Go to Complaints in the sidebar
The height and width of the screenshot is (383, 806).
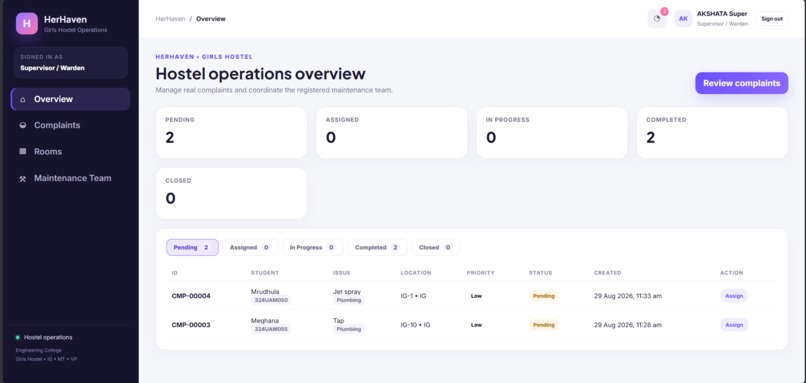[x=70, y=125]
